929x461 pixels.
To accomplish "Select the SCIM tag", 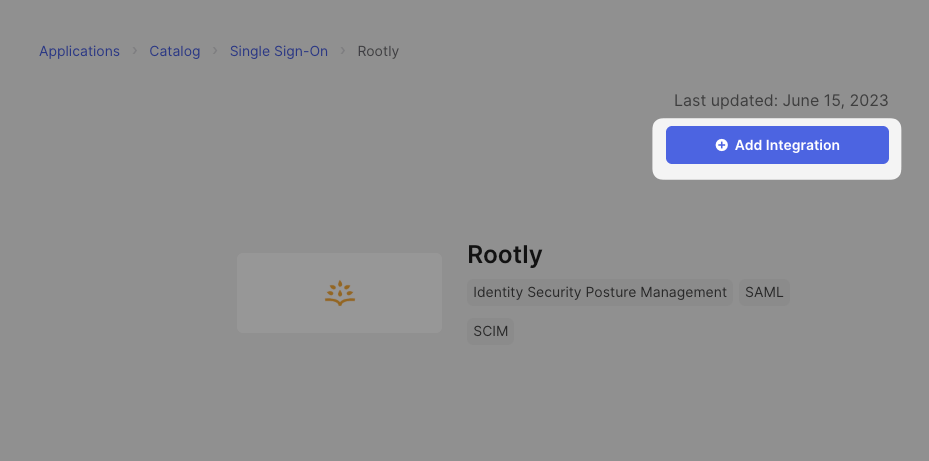I will click(x=491, y=331).
